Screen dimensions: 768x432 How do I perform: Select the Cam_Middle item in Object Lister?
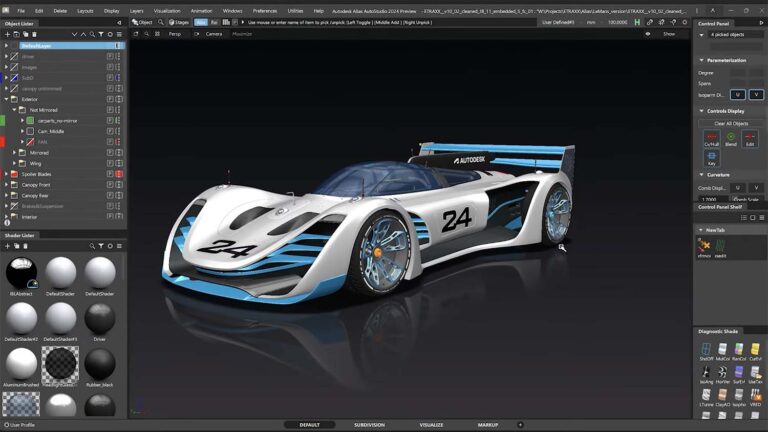[x=51, y=131]
